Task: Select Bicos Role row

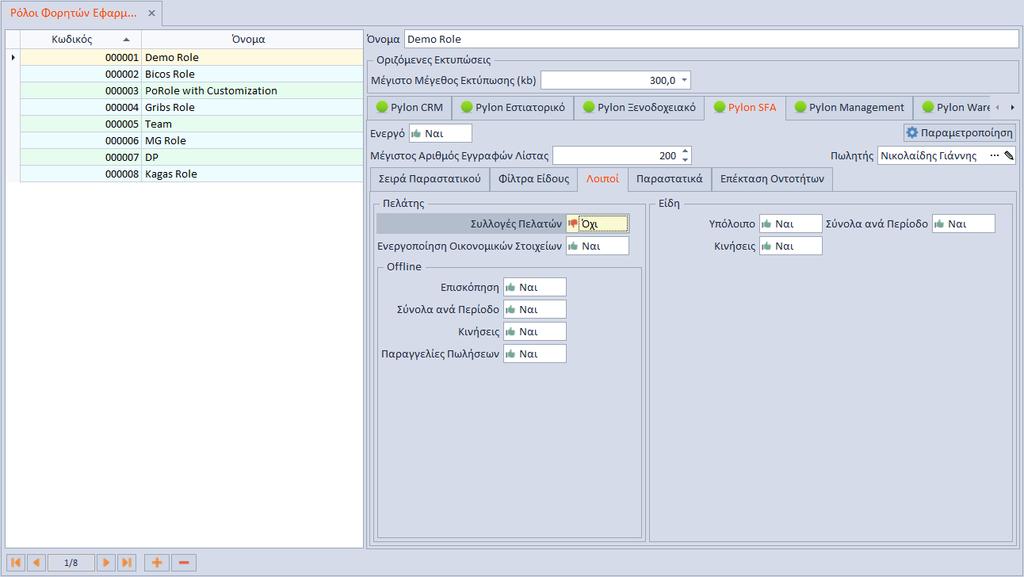Action: 191,74
